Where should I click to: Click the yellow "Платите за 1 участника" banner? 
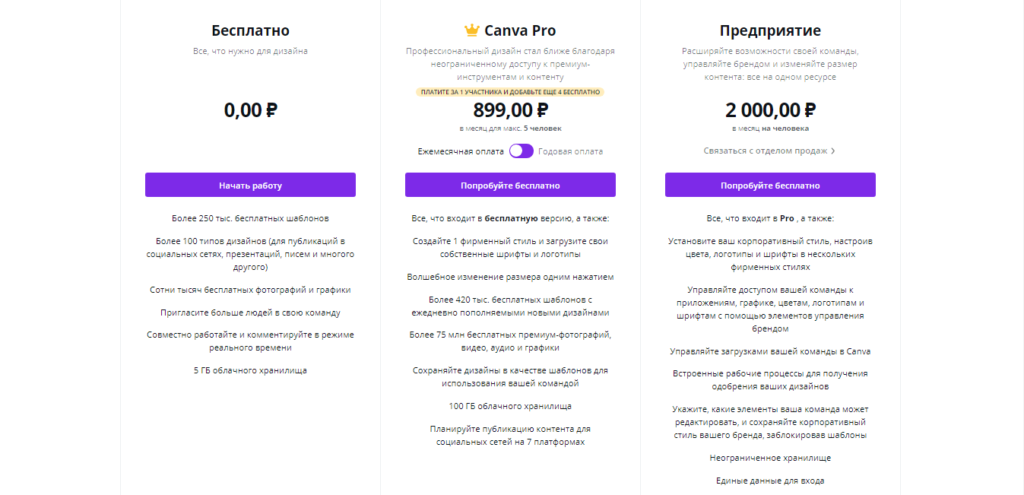pyautogui.click(x=510, y=91)
